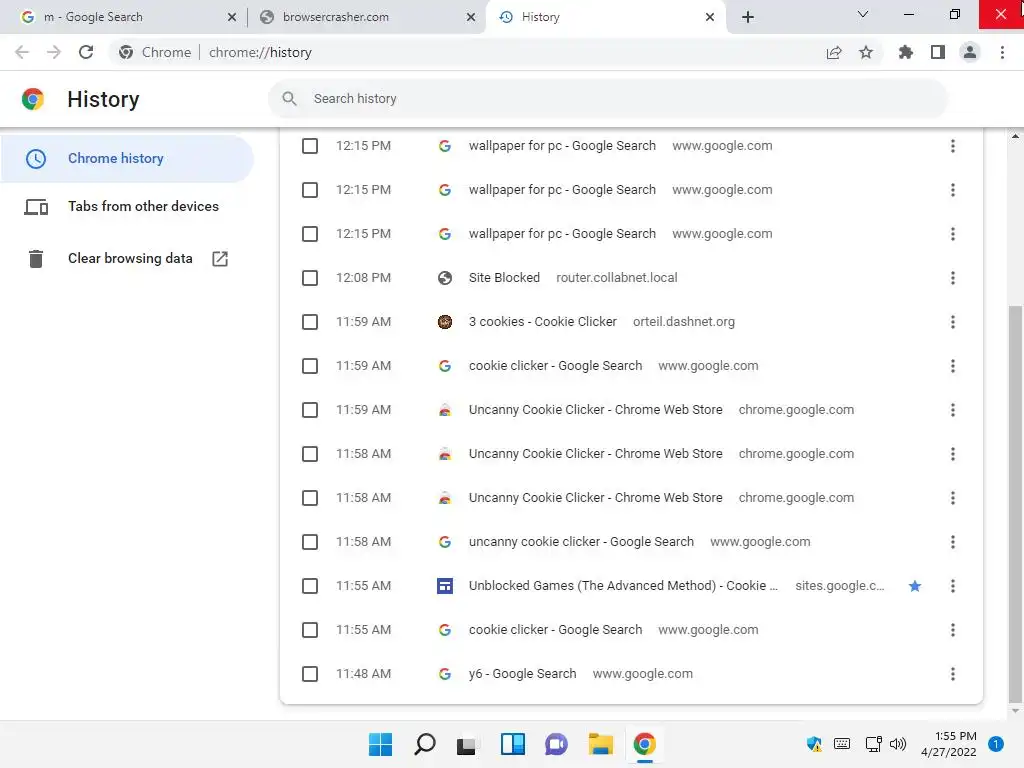Click the orteil.dashnet.org domain text
This screenshot has width=1024, height=768.
(684, 321)
